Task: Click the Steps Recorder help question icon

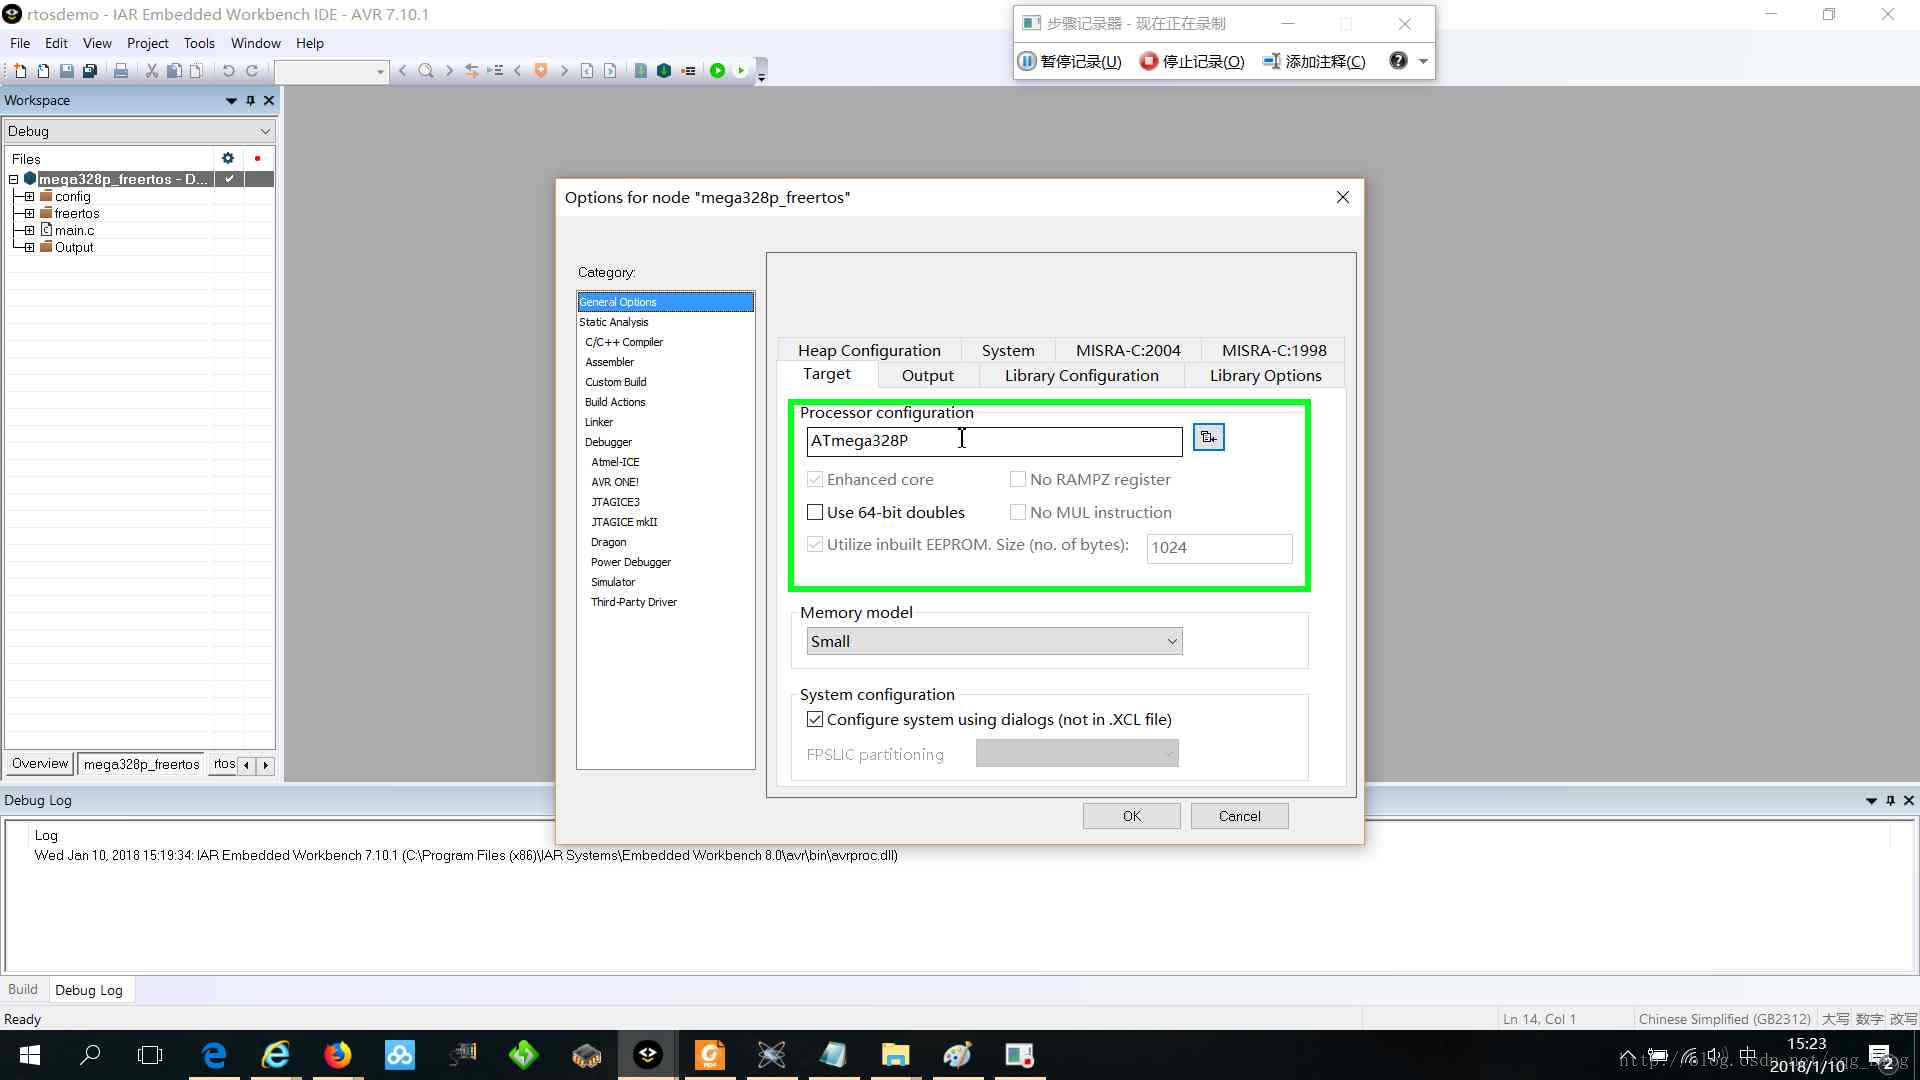Action: click(1398, 61)
